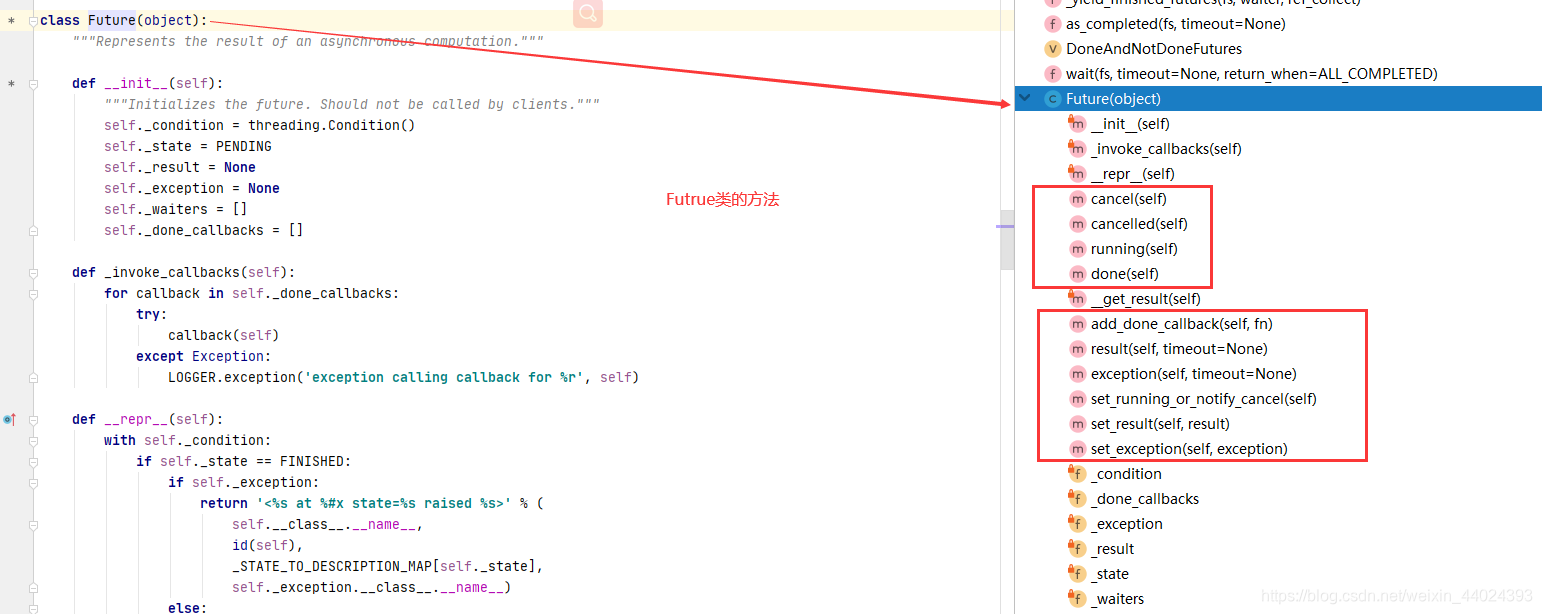Image resolution: width=1542 pixels, height=614 pixels.
Task: Click the _invoke_callbacks(self) method icon
Action: [x=1077, y=149]
